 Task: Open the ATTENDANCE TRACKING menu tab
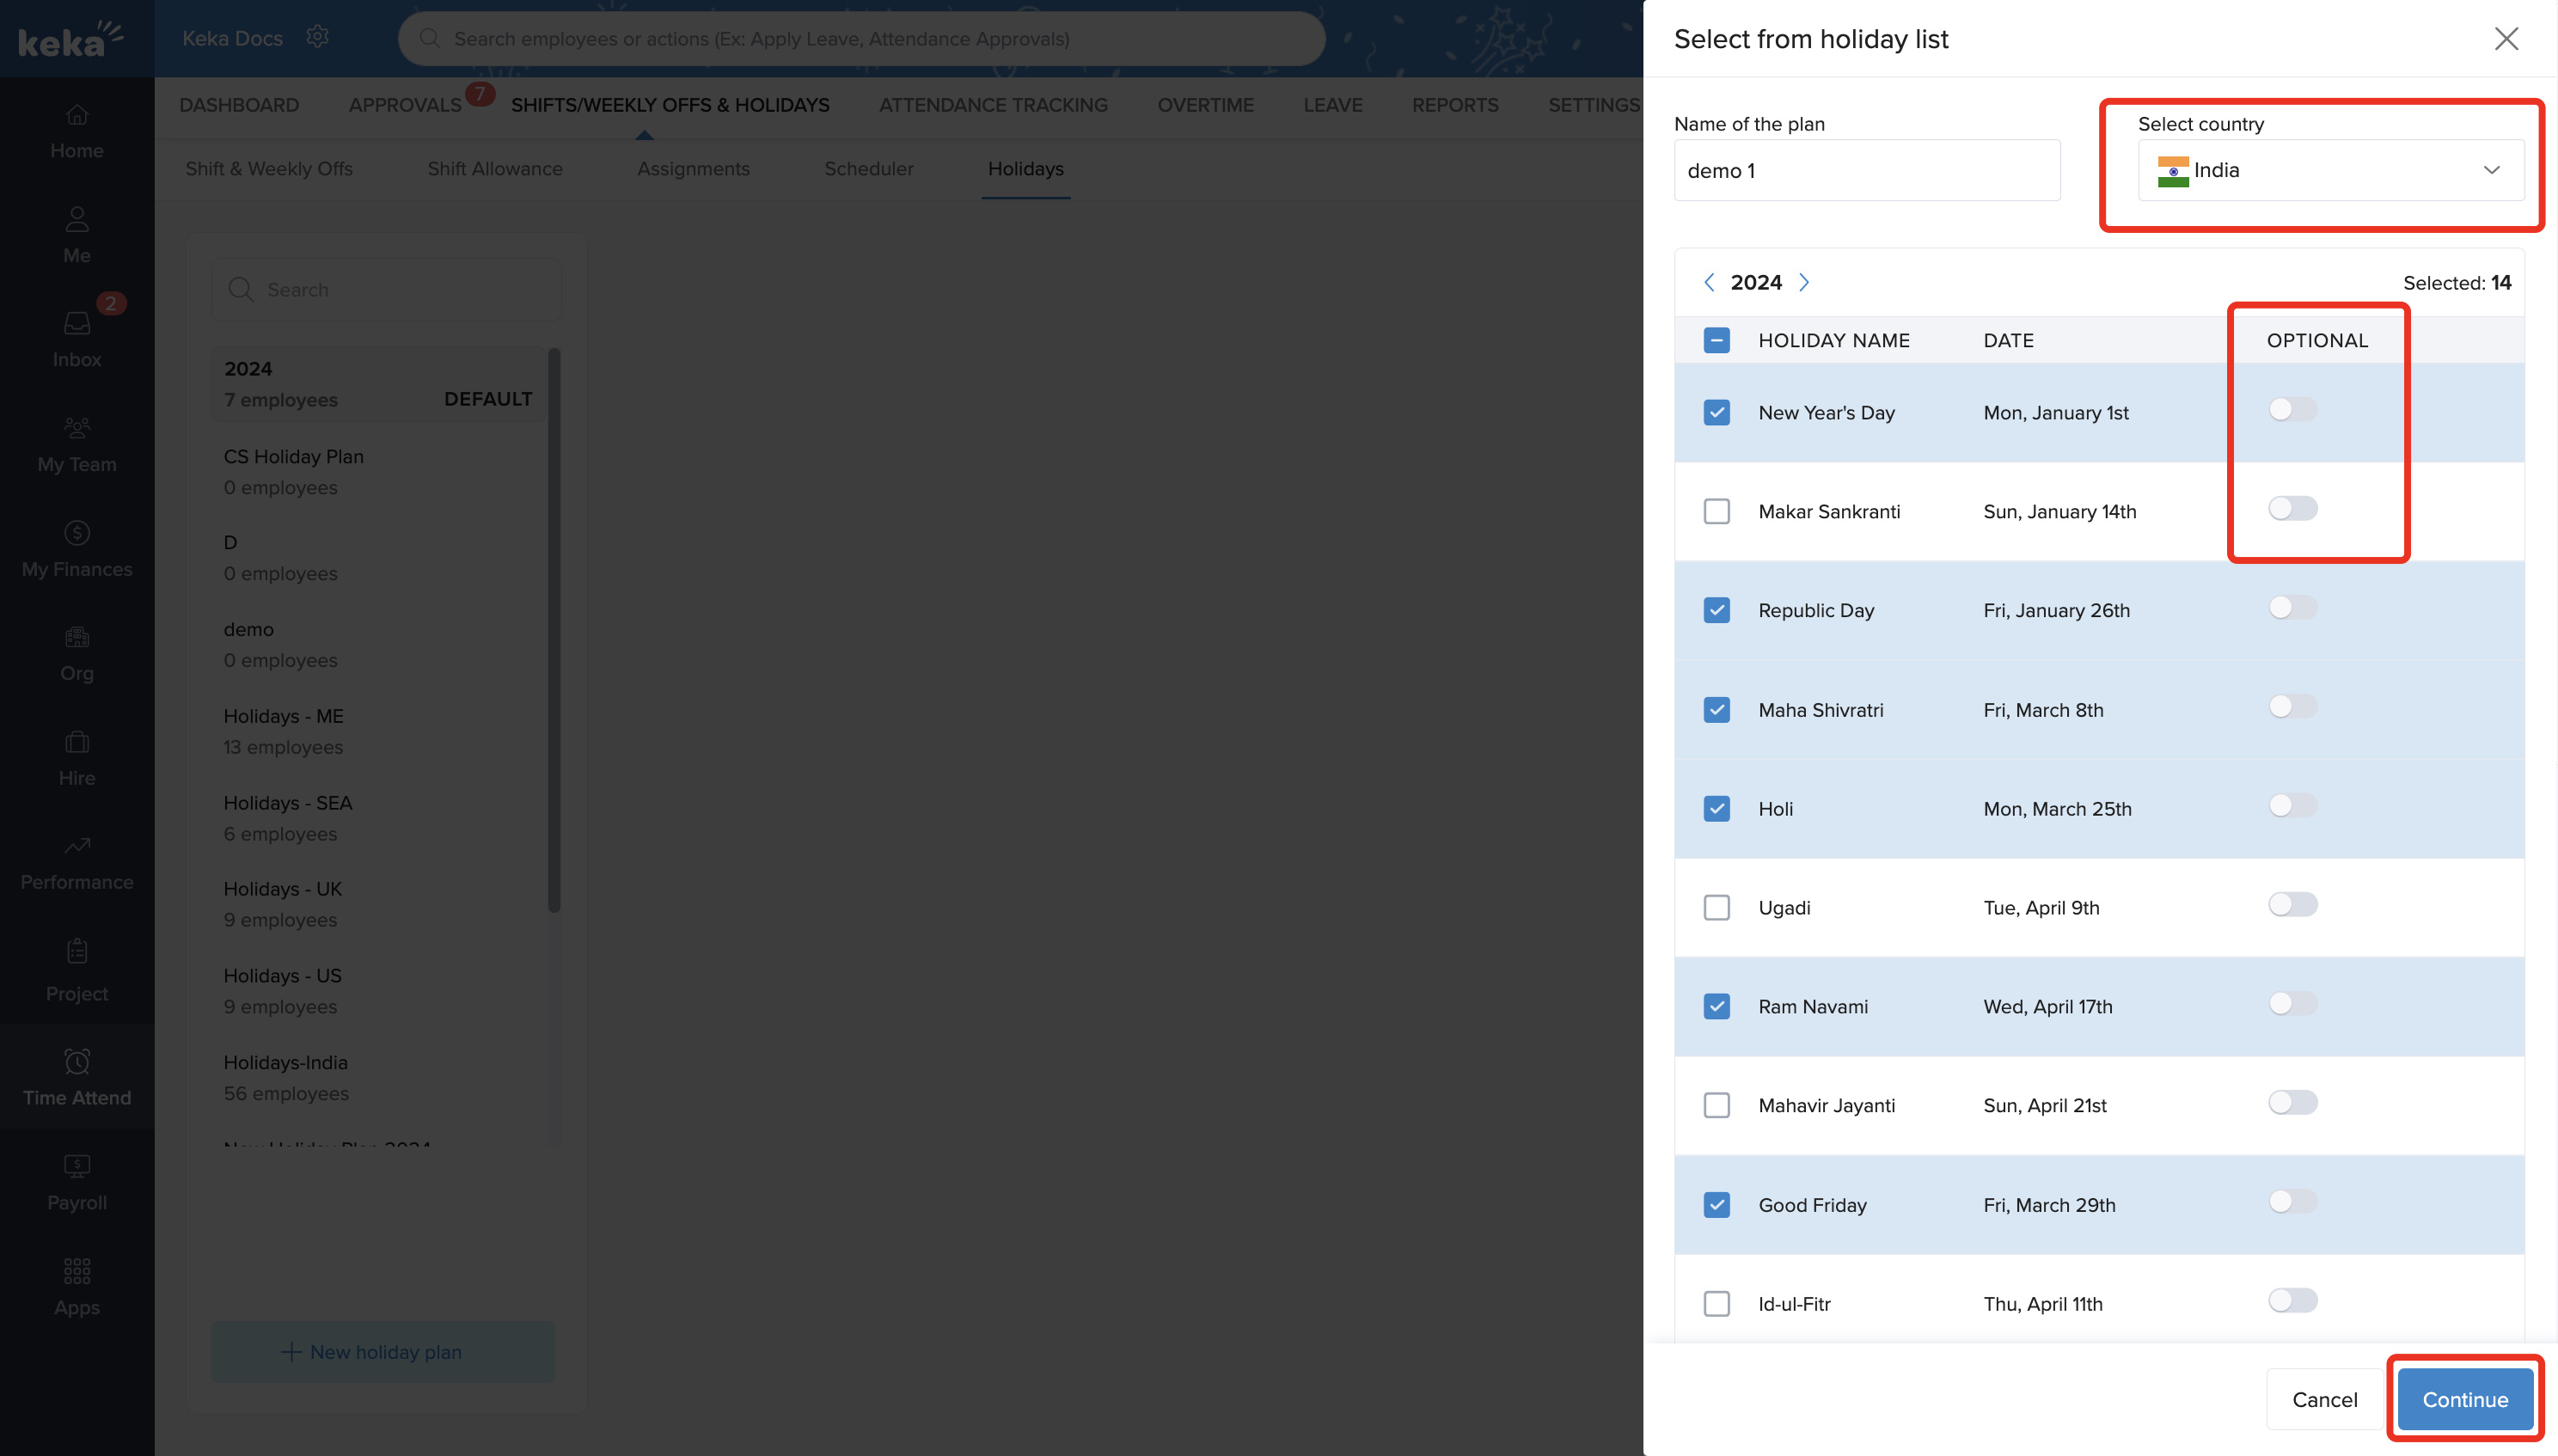(992, 105)
